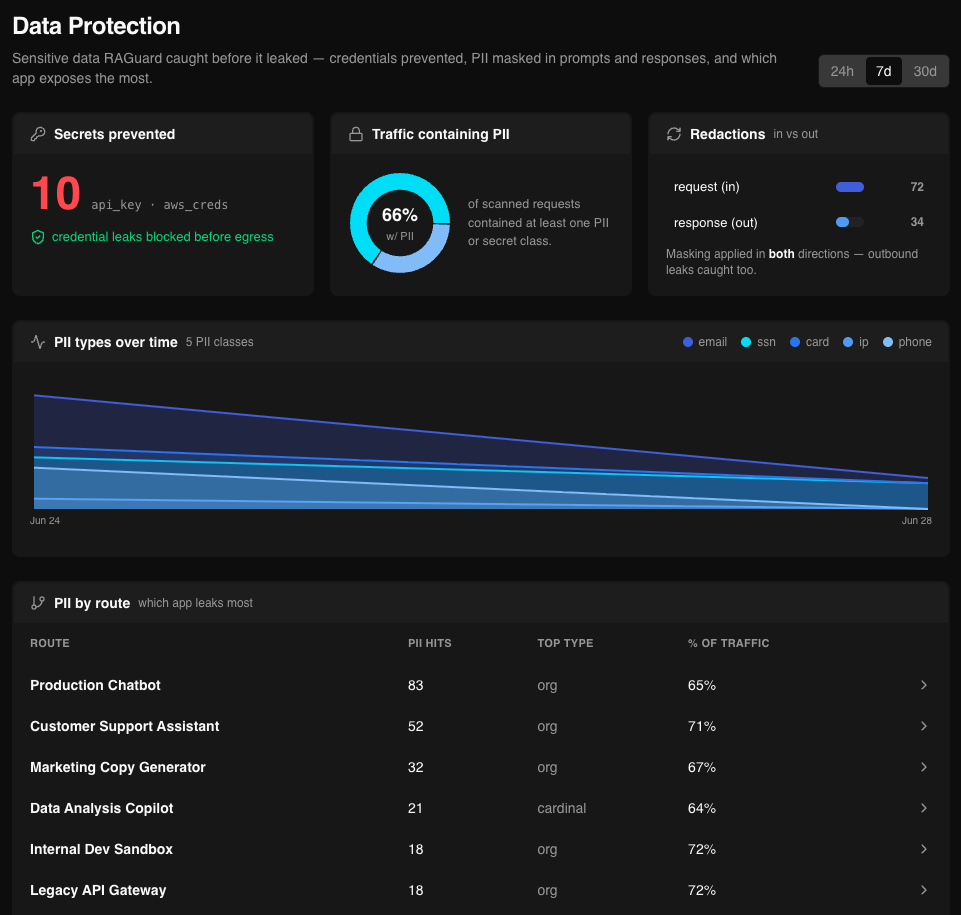
Task: Click the 65% of traffic cell
Action: 702,685
